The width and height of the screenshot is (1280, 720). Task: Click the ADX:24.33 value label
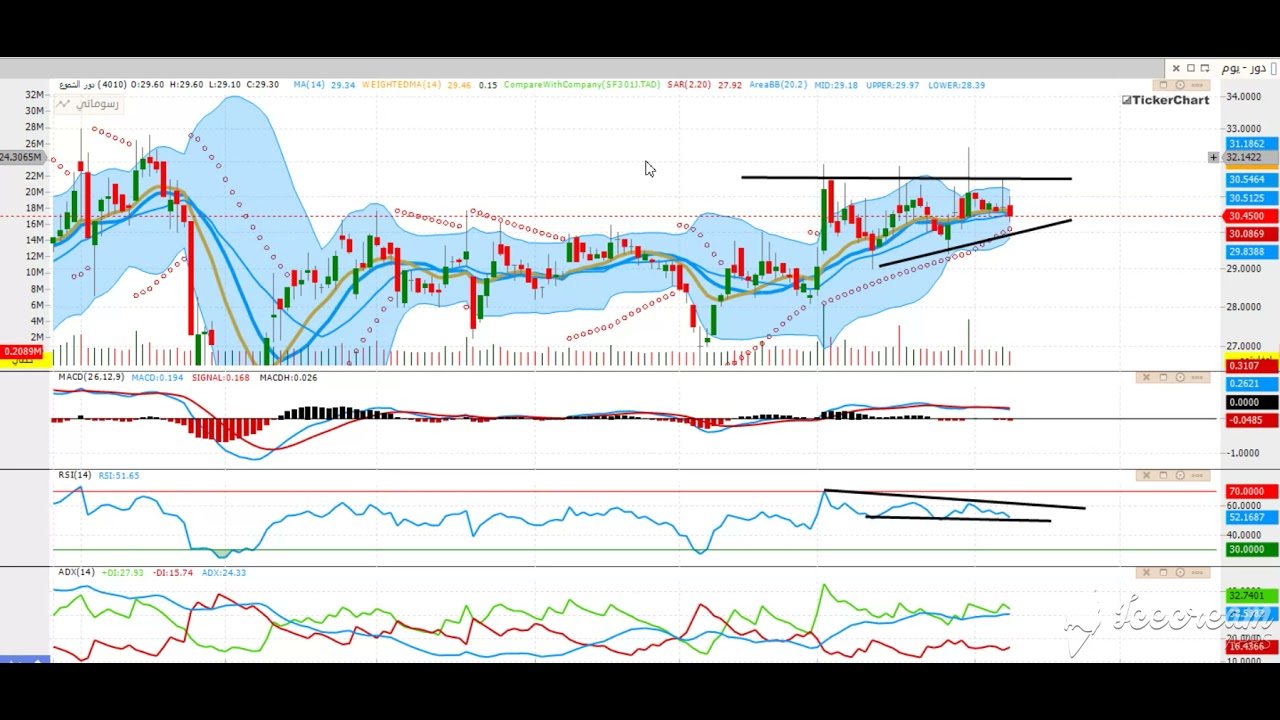pyautogui.click(x=223, y=572)
